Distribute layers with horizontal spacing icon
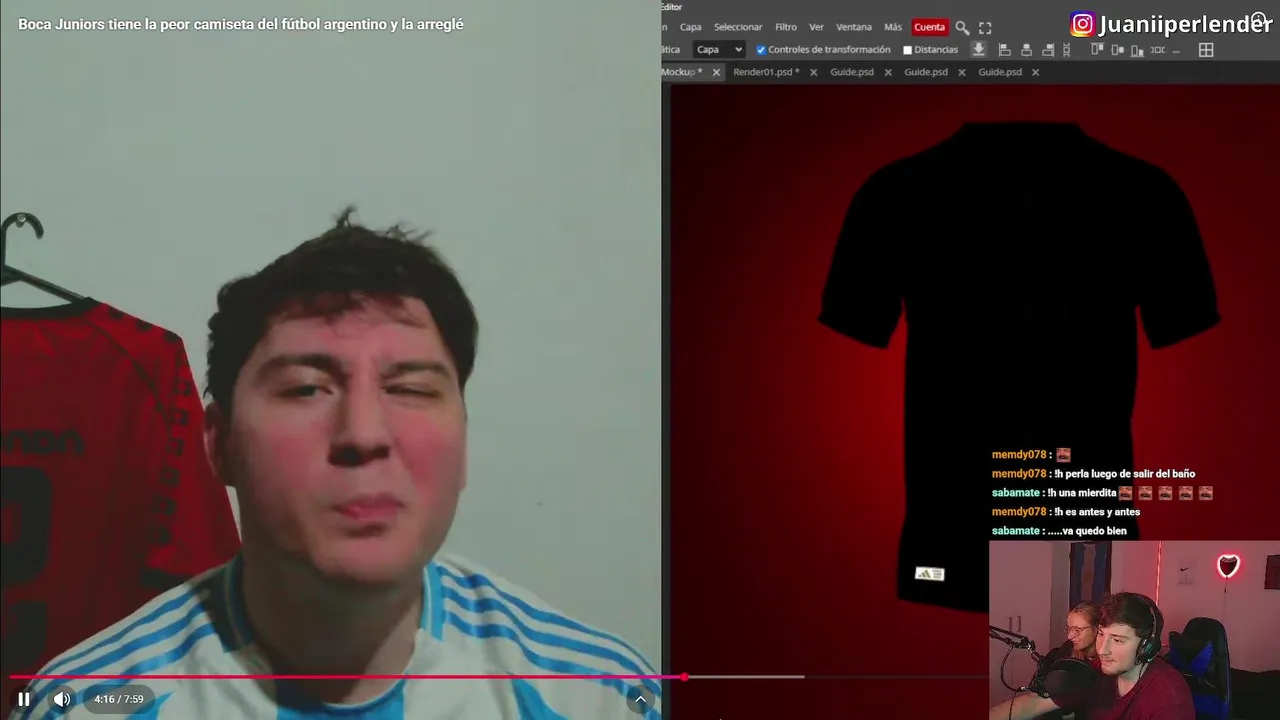This screenshot has height=720, width=1280. pyautogui.click(x=1158, y=50)
